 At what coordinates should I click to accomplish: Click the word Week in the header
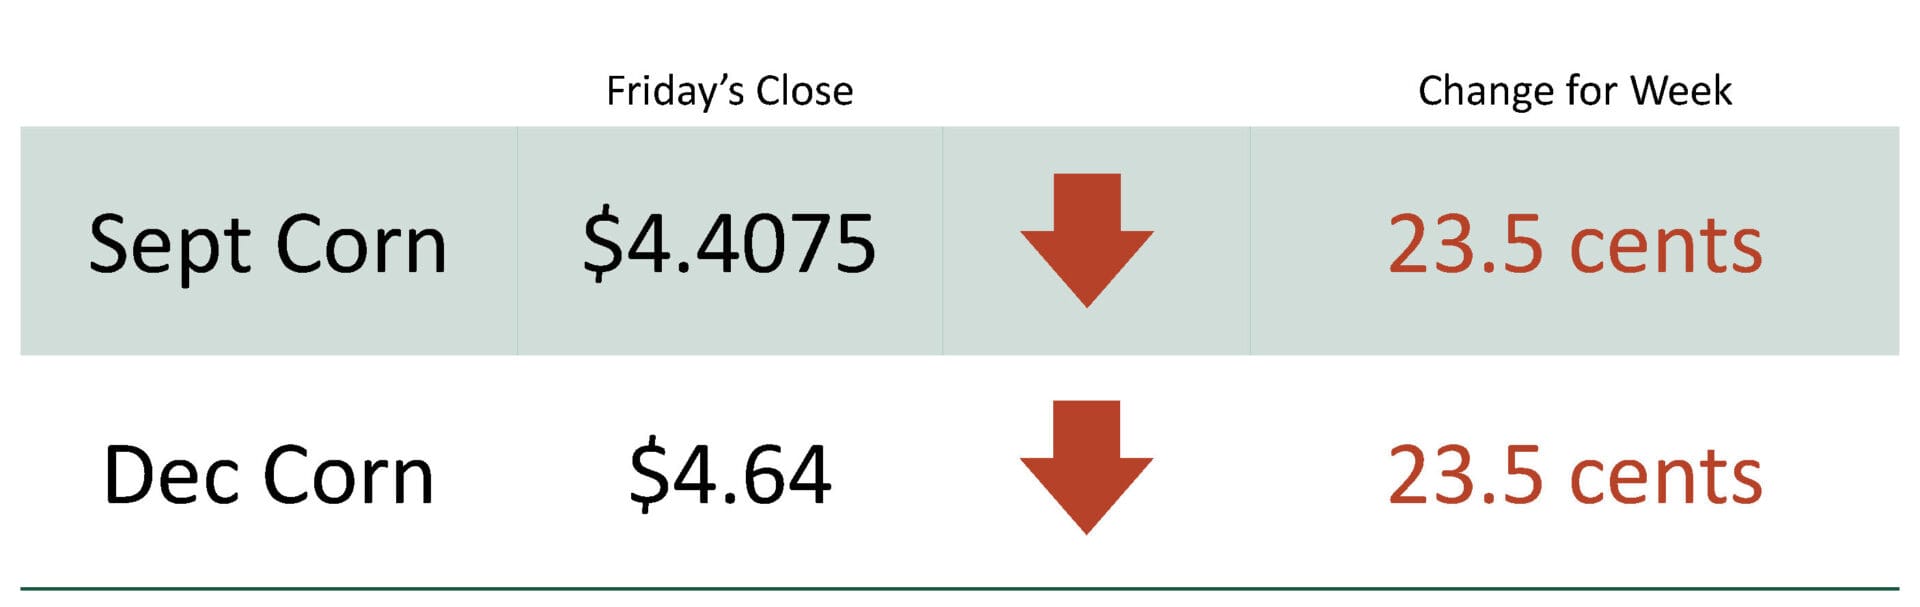[x=1681, y=91]
